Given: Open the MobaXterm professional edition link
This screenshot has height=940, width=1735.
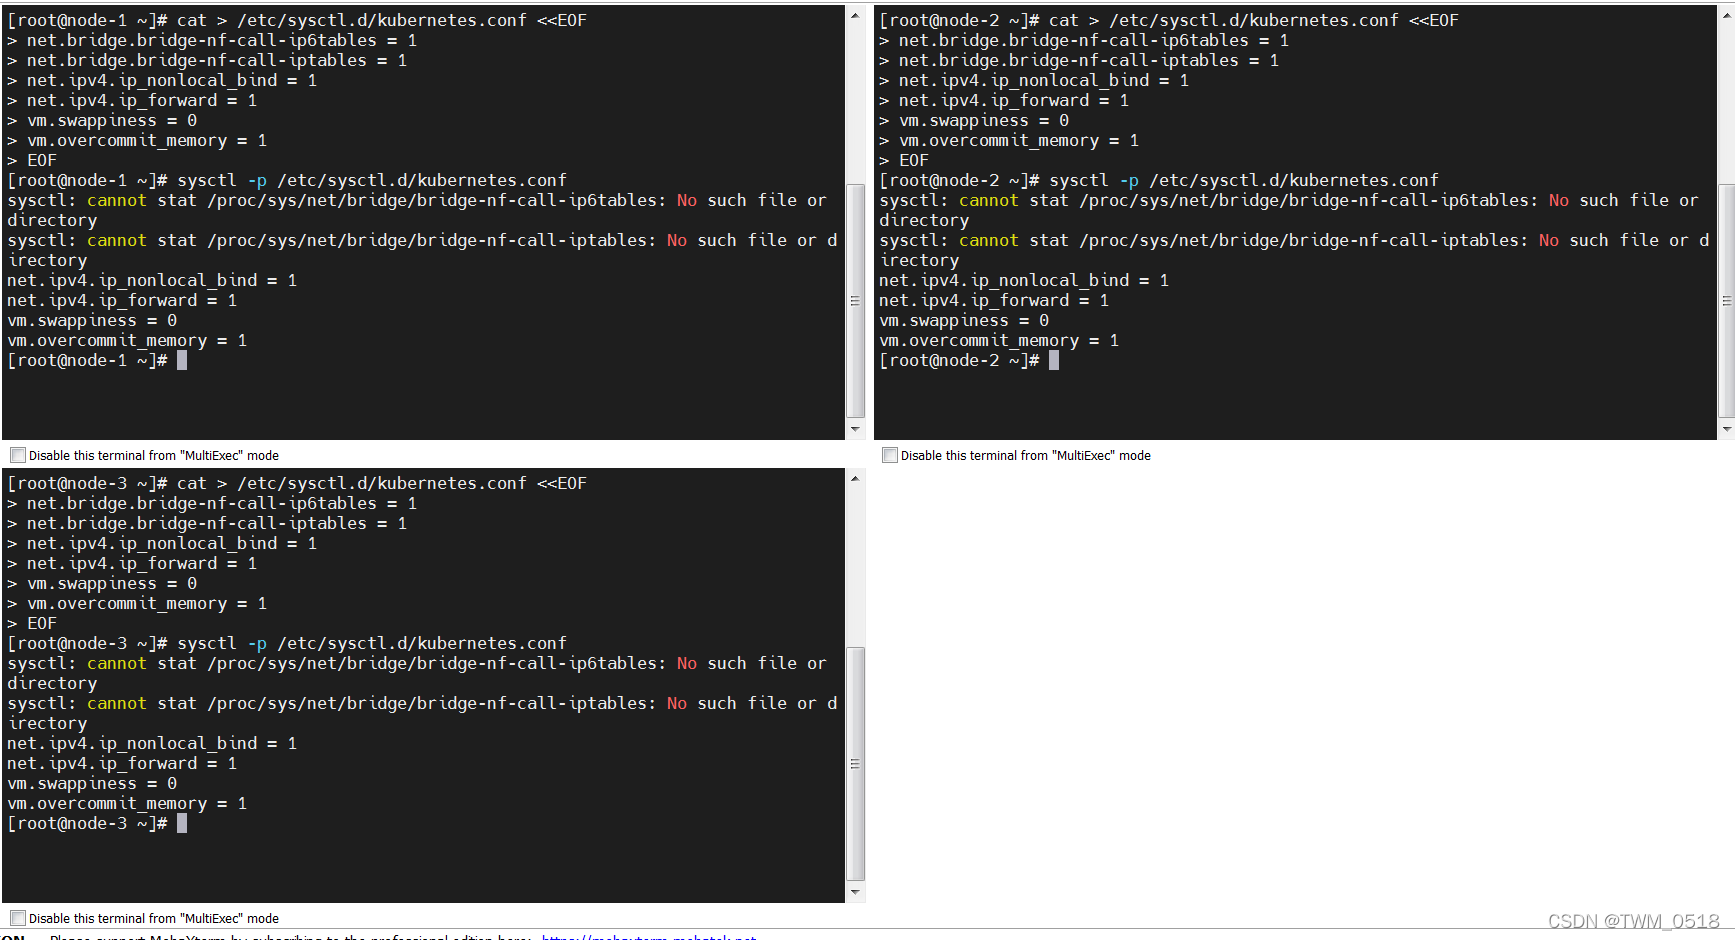Looking at the screenshot, I should point(648,937).
